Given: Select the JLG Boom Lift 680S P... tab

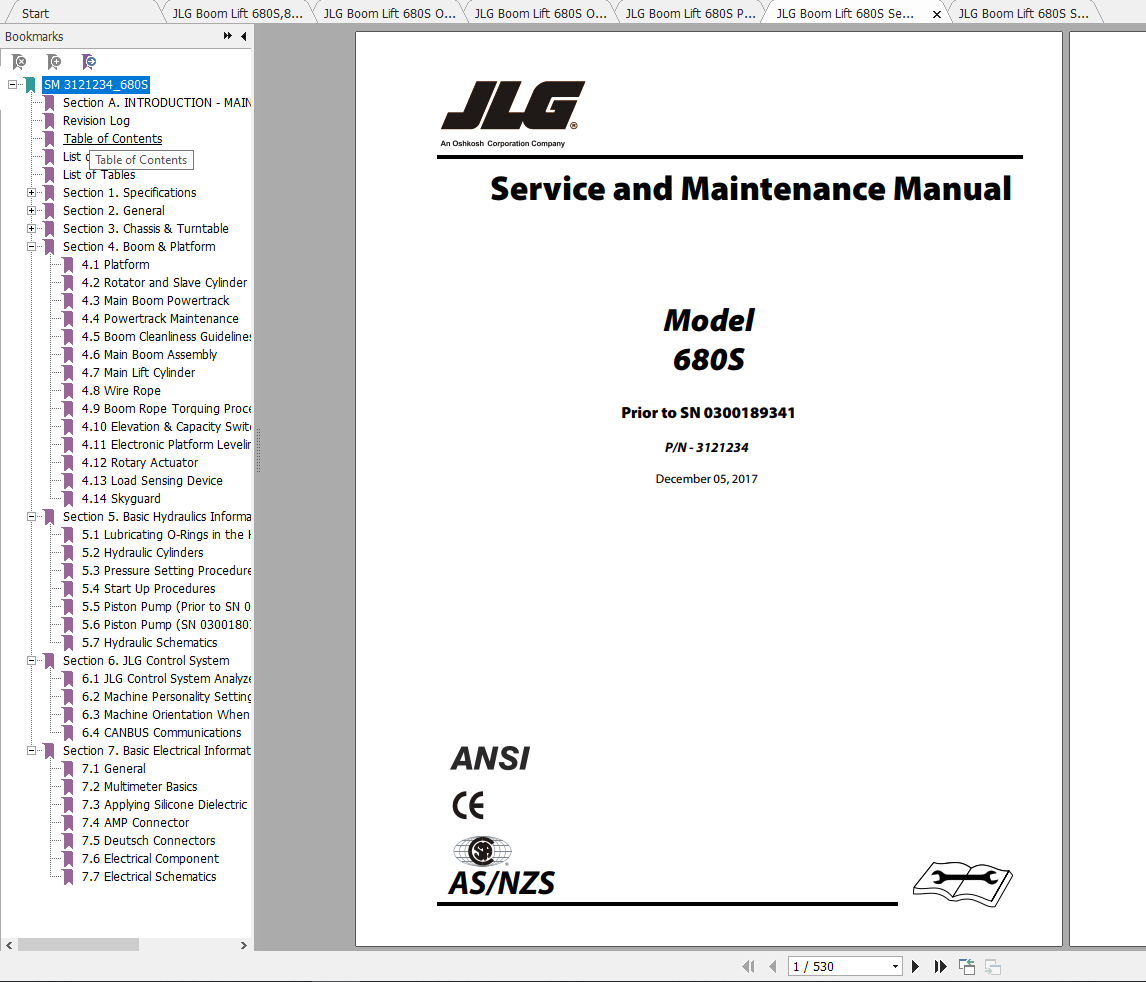Looking at the screenshot, I should (x=690, y=13).
